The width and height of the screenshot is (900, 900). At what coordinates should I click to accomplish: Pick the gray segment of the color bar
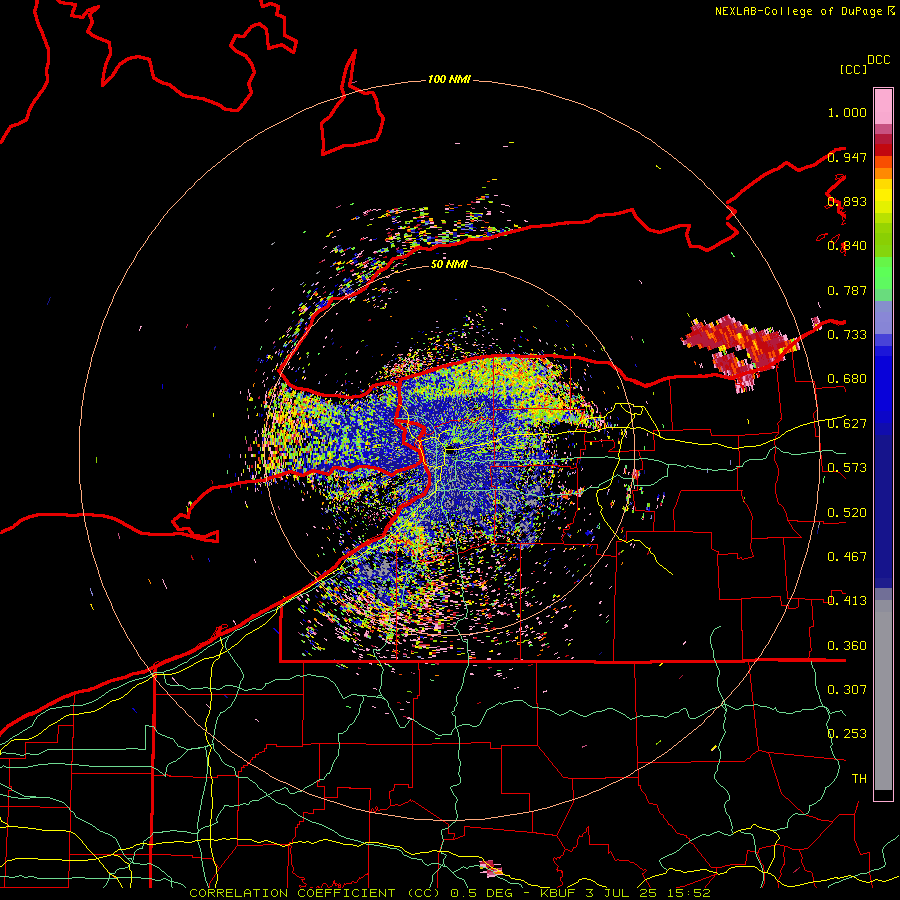click(x=883, y=695)
